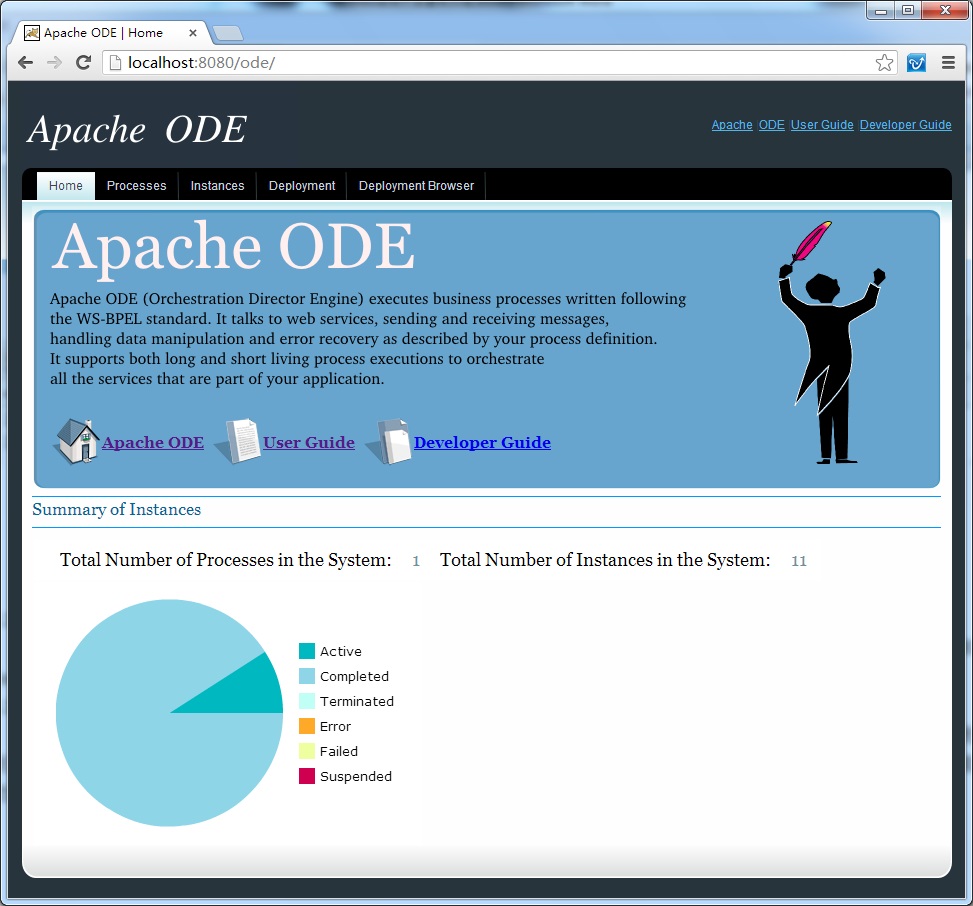
Task: Open the blue extension icon in toolbar
Action: pyautogui.click(x=917, y=63)
